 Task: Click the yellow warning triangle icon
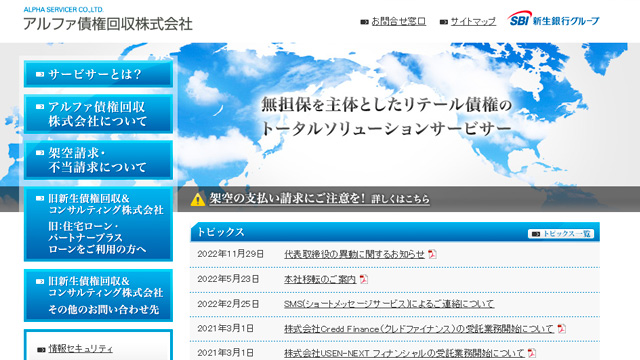click(x=198, y=199)
